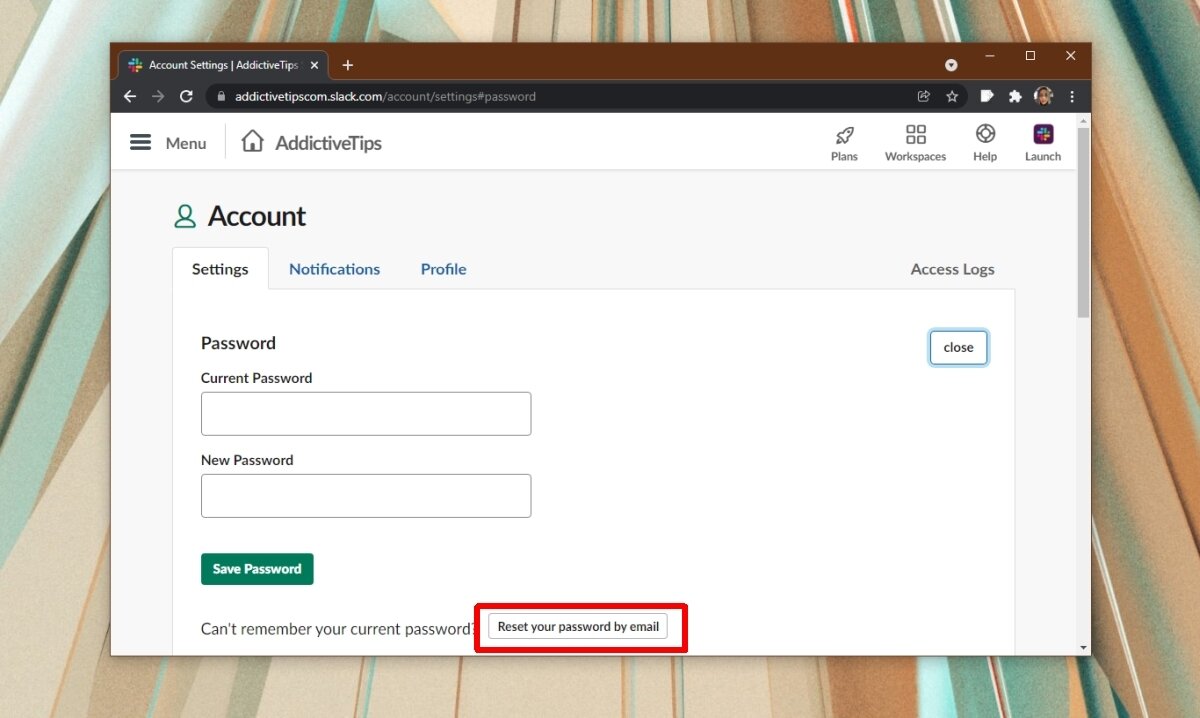Image resolution: width=1200 pixels, height=718 pixels.
Task: Click the share page icon in address bar
Action: click(x=923, y=97)
